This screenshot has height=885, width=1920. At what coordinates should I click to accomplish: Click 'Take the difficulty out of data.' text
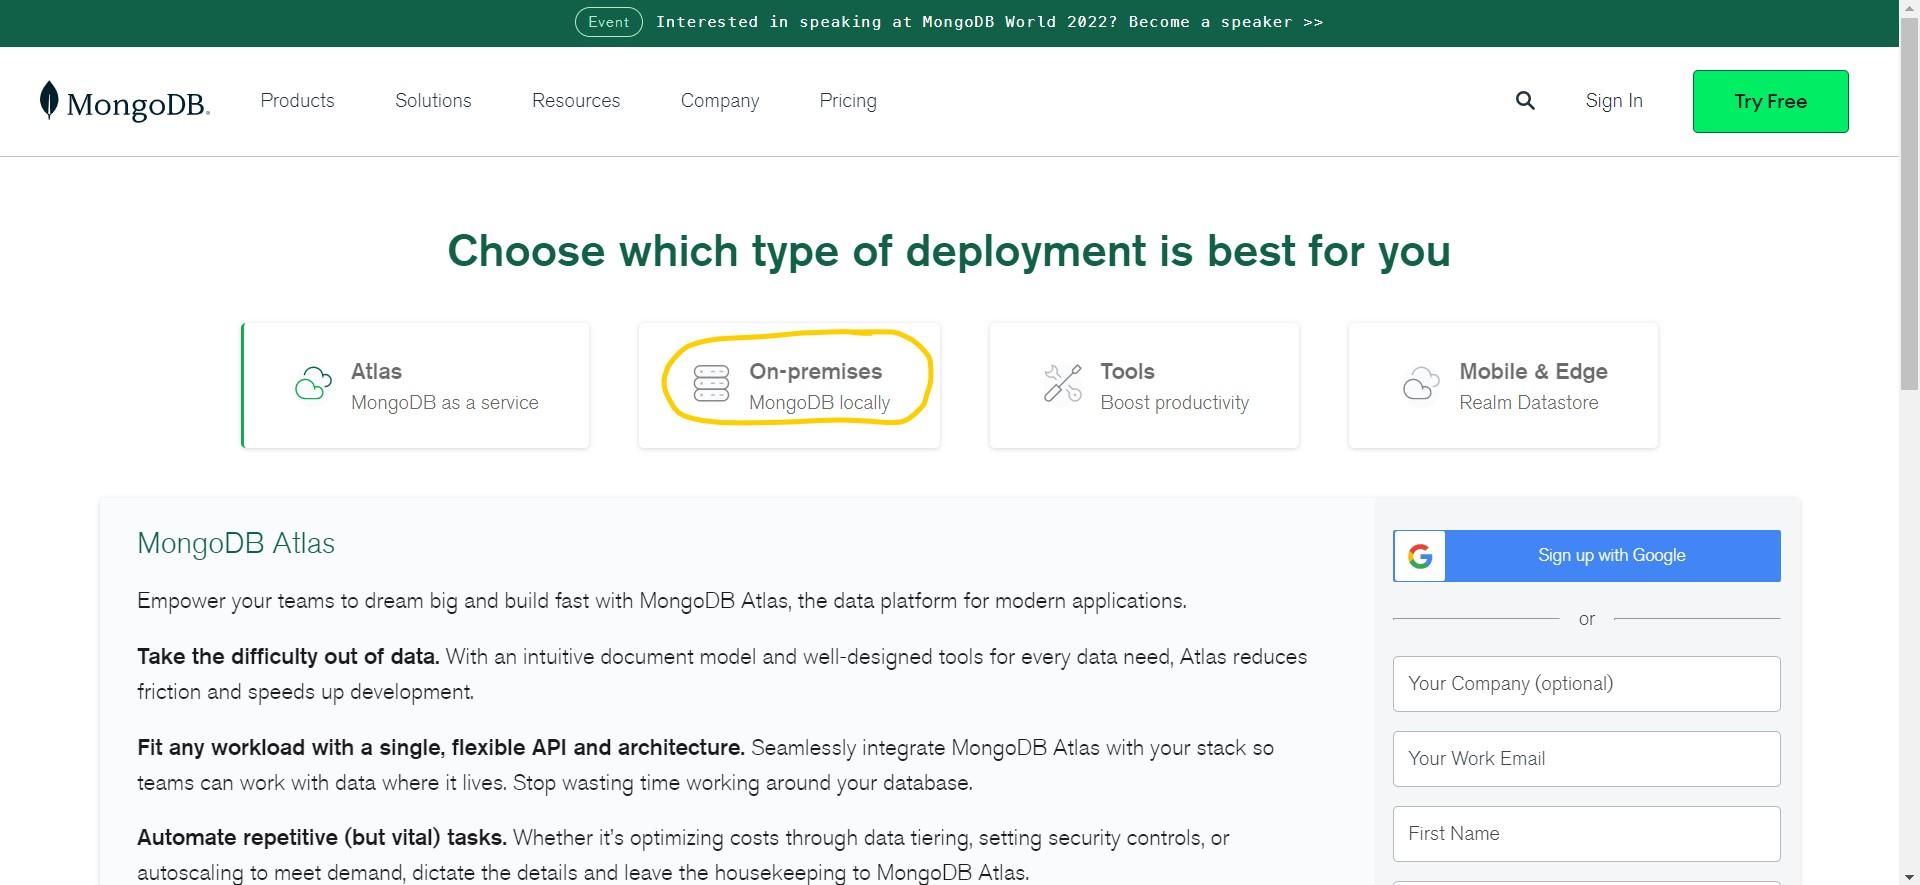288,657
